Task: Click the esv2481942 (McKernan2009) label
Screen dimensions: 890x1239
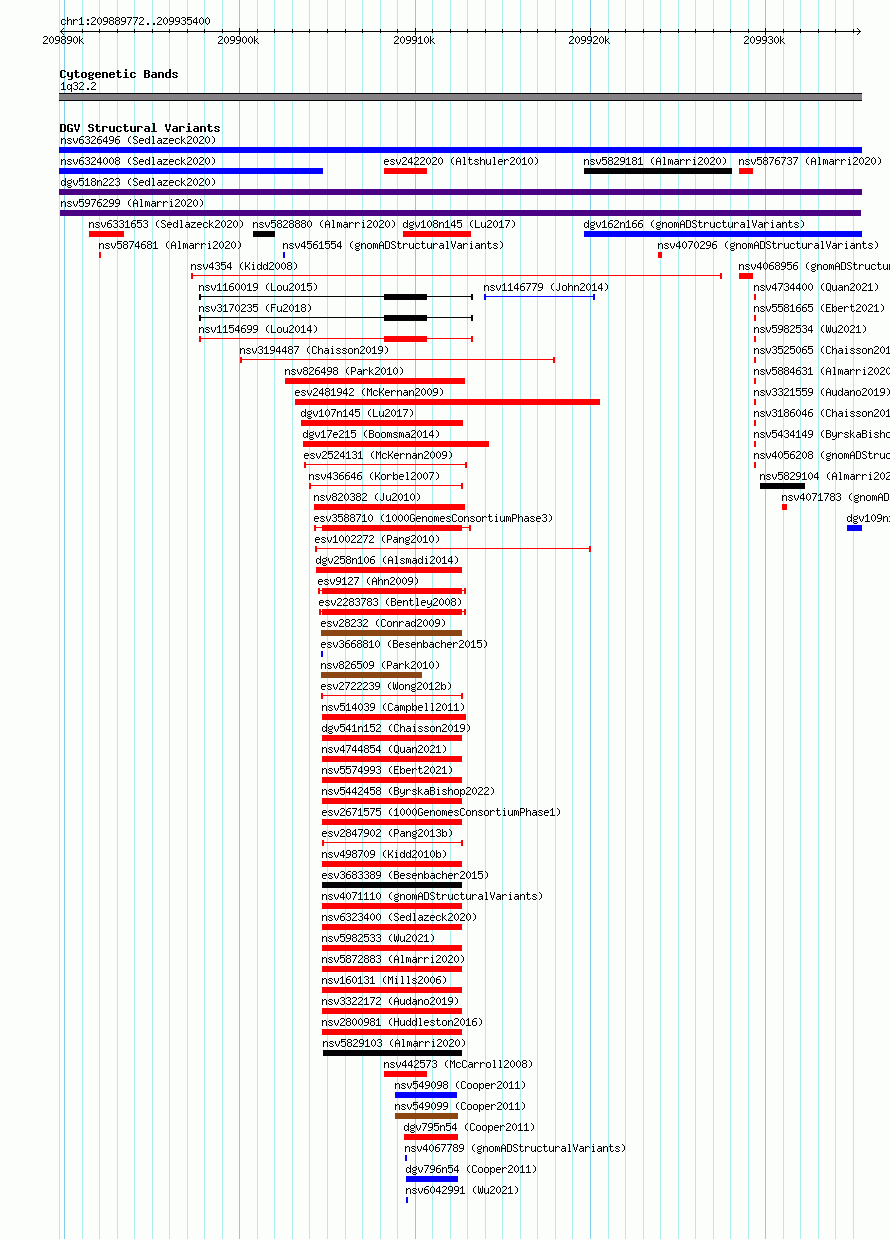Action: point(369,392)
